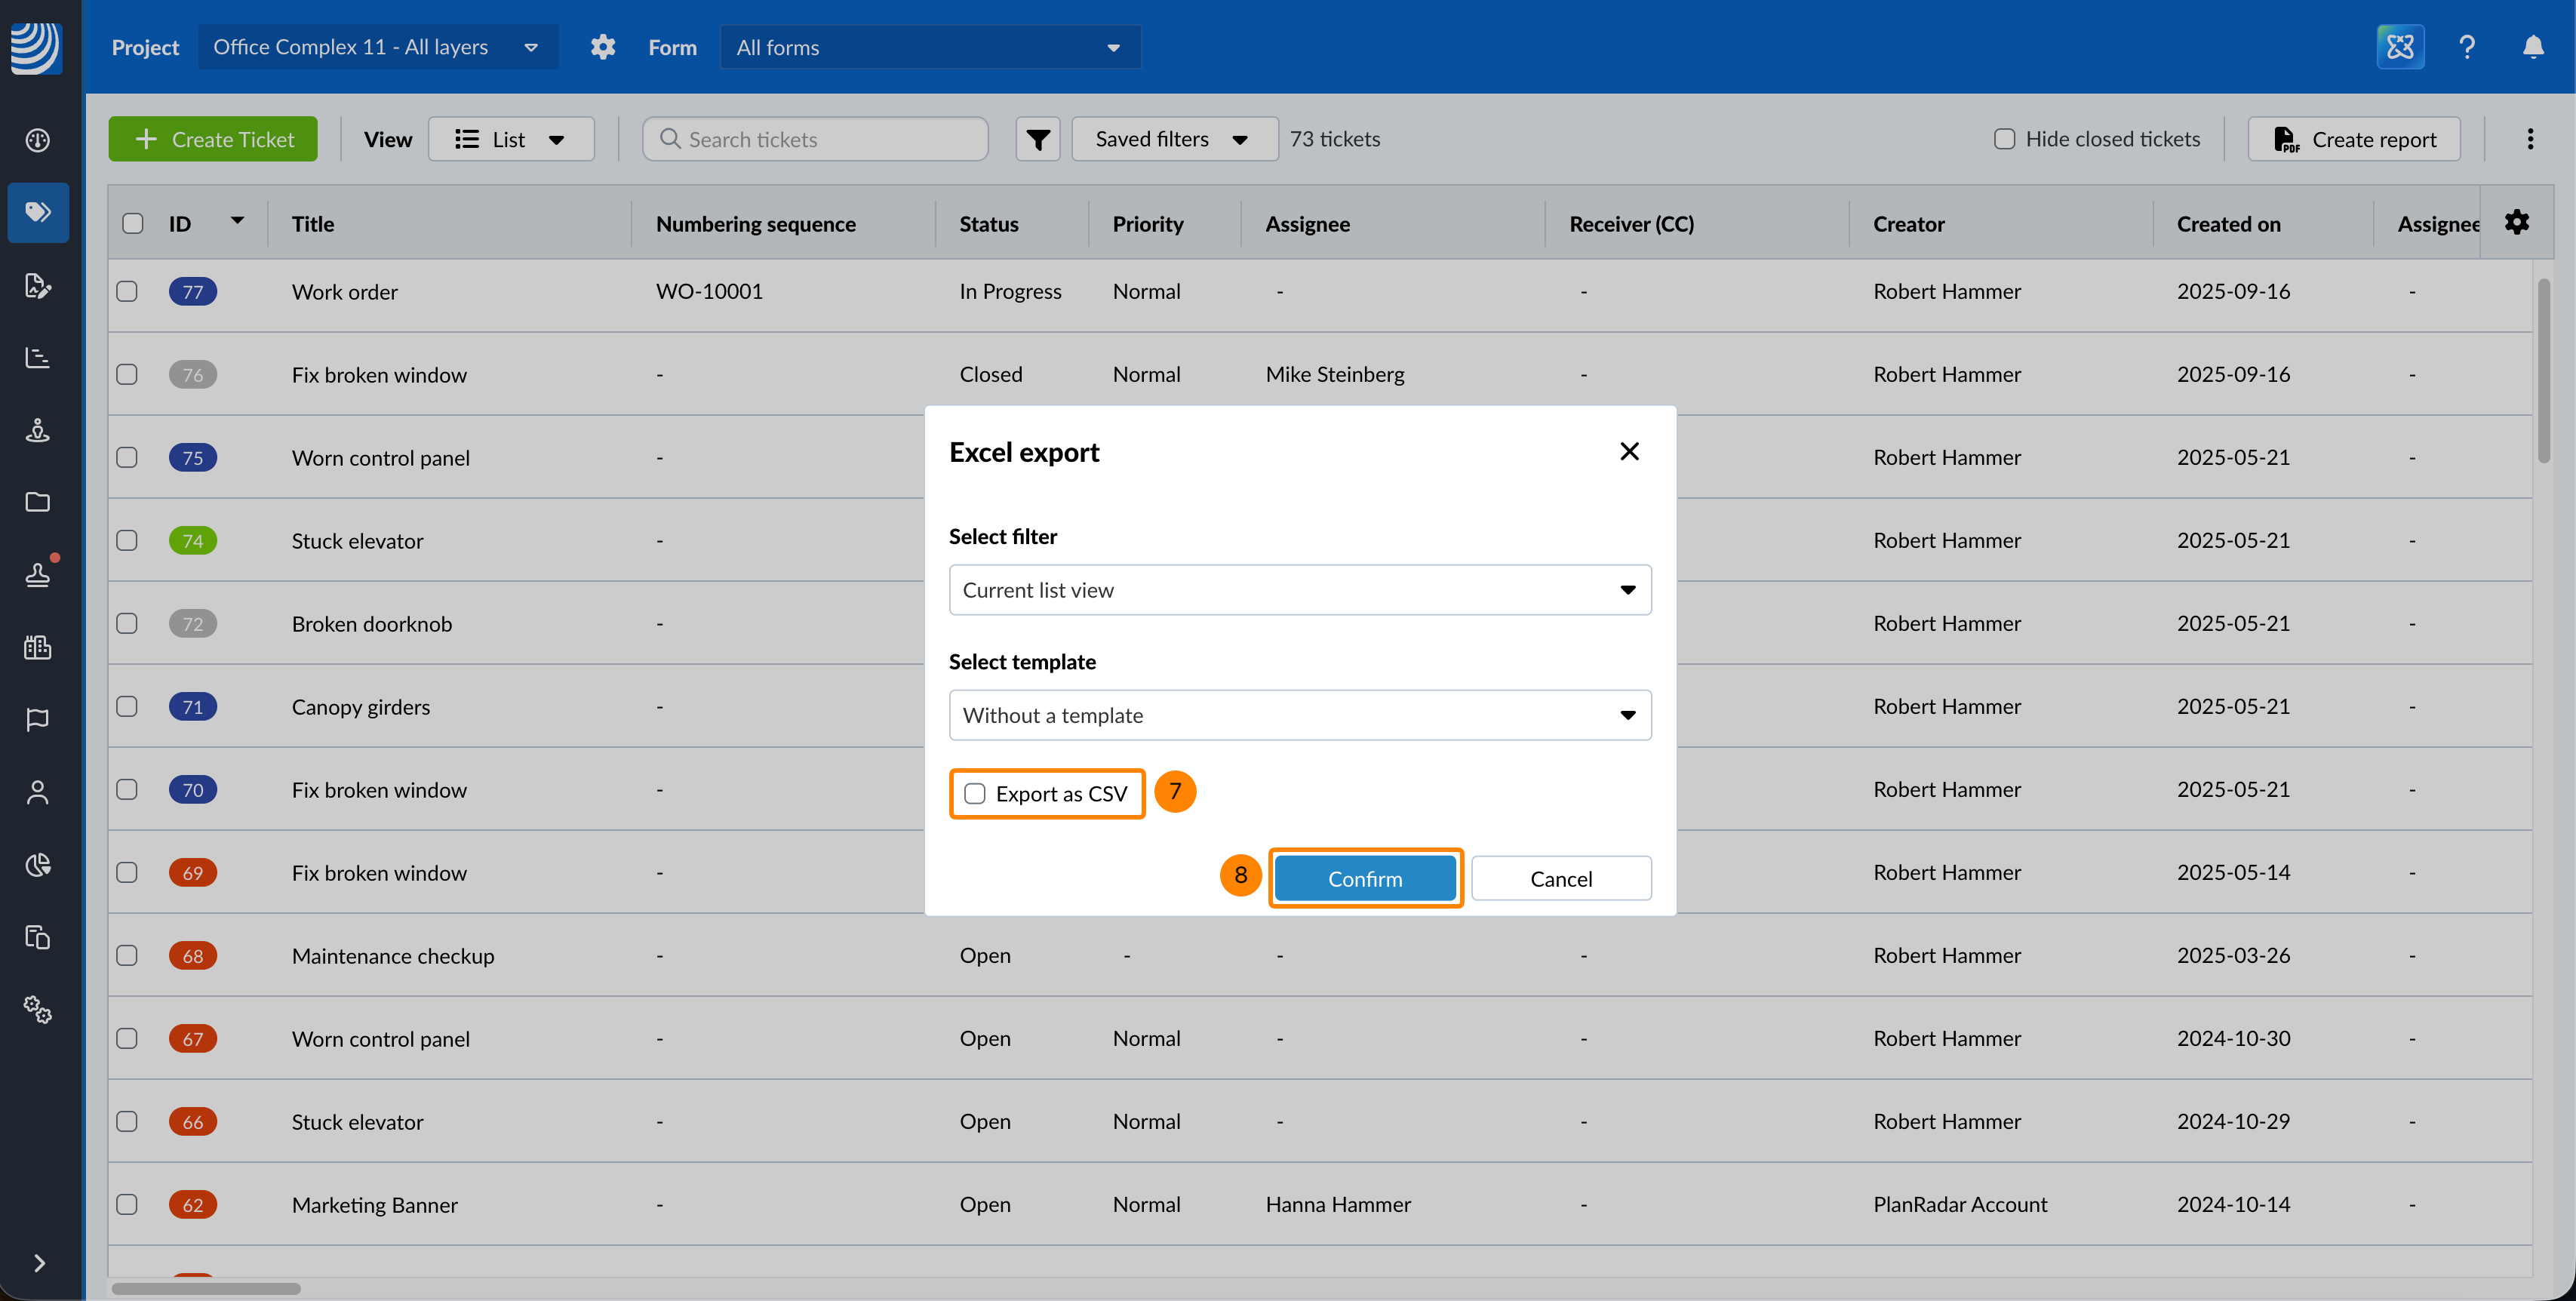
Task: Open the Select filter dropdown
Action: [1300, 590]
